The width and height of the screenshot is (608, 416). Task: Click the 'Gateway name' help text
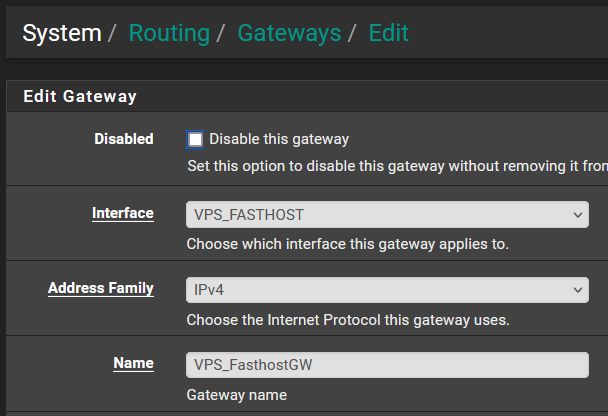pos(237,395)
